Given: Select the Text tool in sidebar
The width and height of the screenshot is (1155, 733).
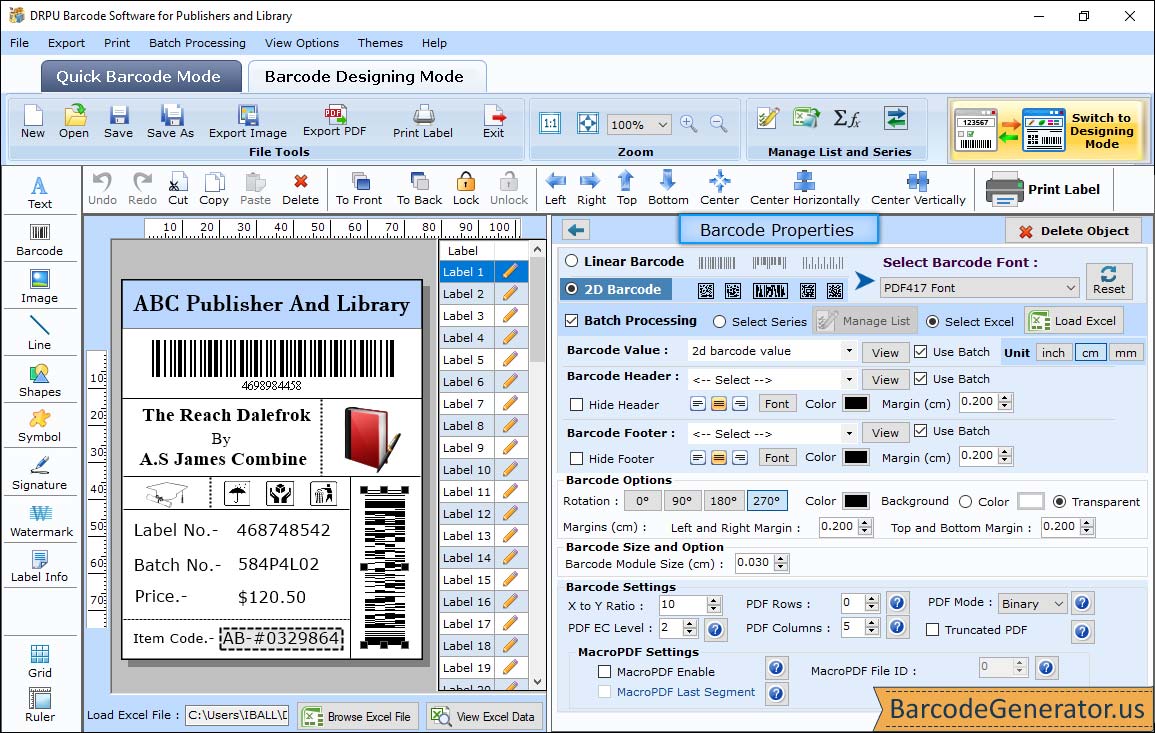Looking at the screenshot, I should [x=40, y=192].
